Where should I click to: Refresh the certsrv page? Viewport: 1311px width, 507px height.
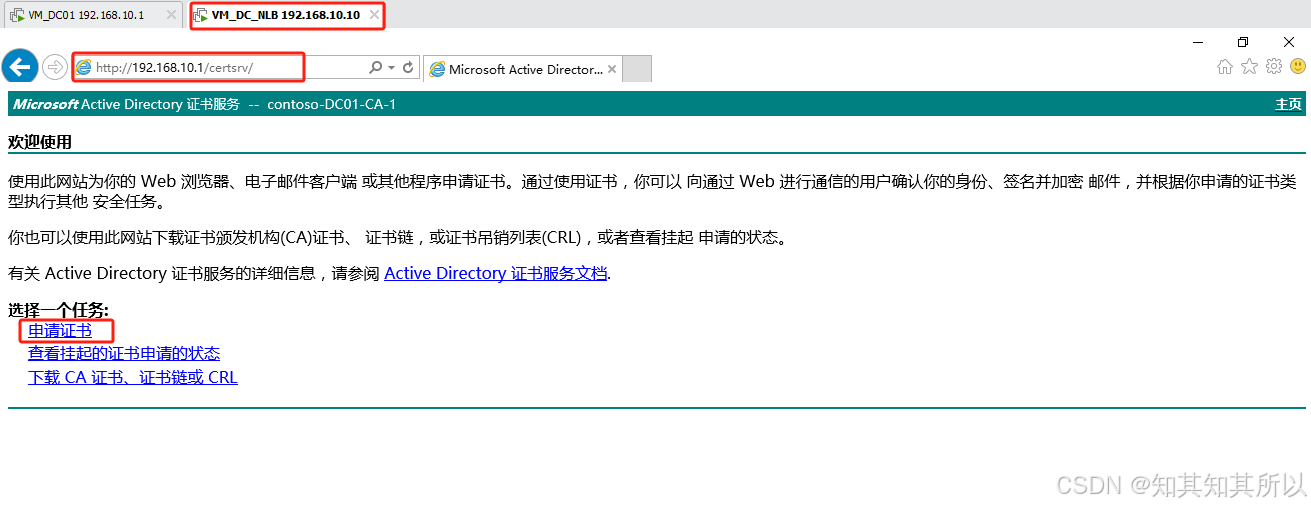click(408, 68)
